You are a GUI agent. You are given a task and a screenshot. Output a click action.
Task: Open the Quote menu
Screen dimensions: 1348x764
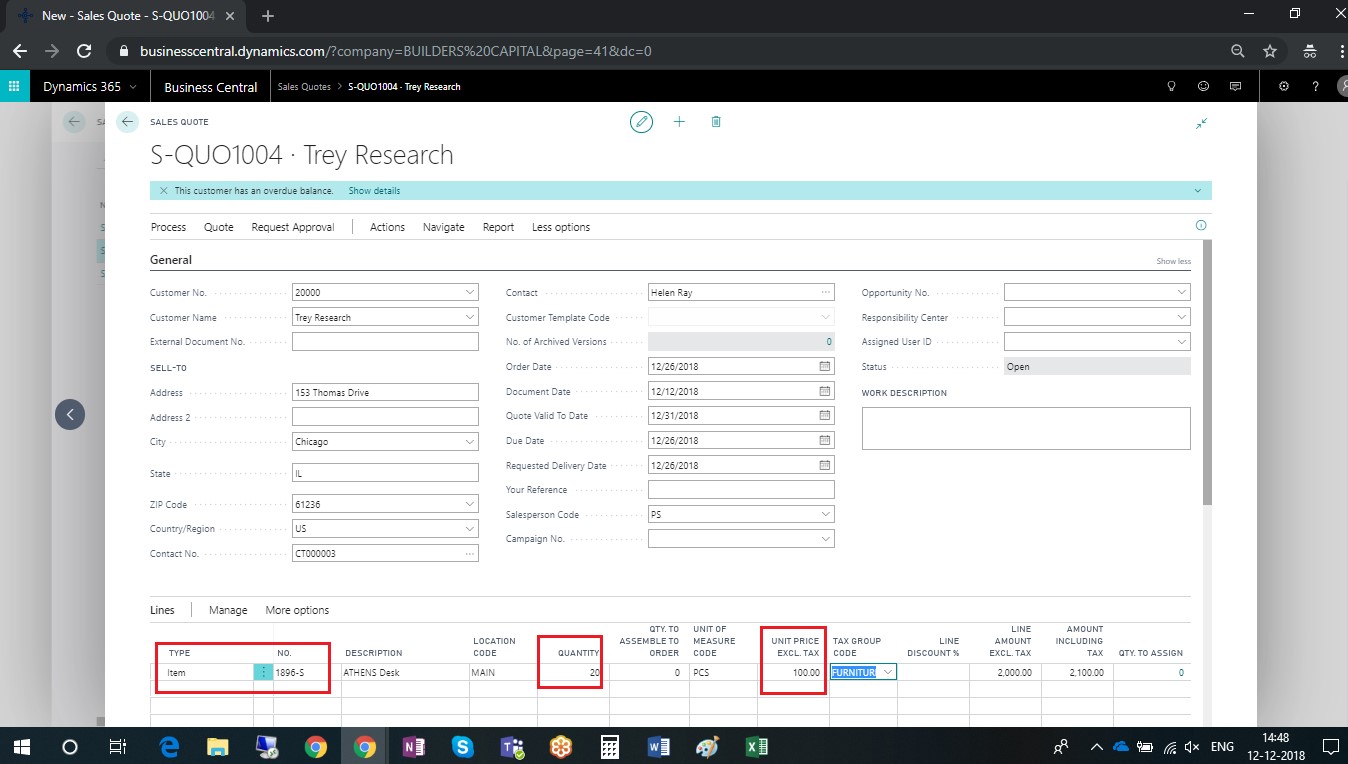click(x=219, y=227)
